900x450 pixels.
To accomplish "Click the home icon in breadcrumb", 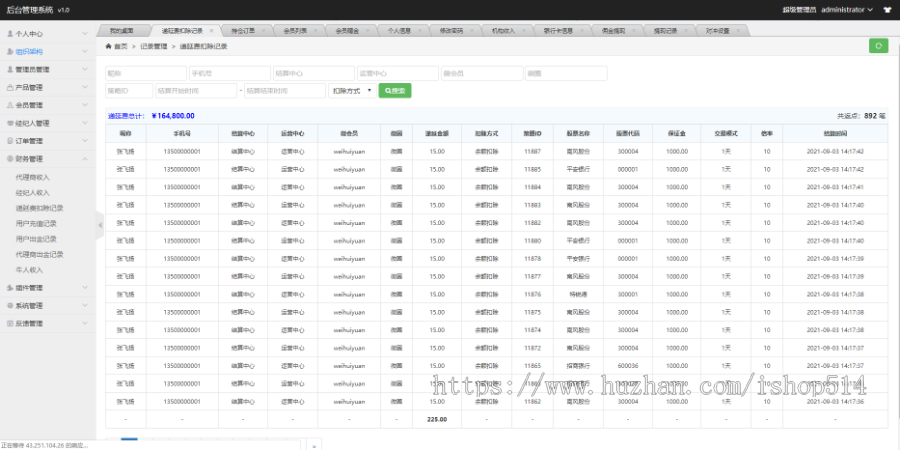I will (x=109, y=46).
